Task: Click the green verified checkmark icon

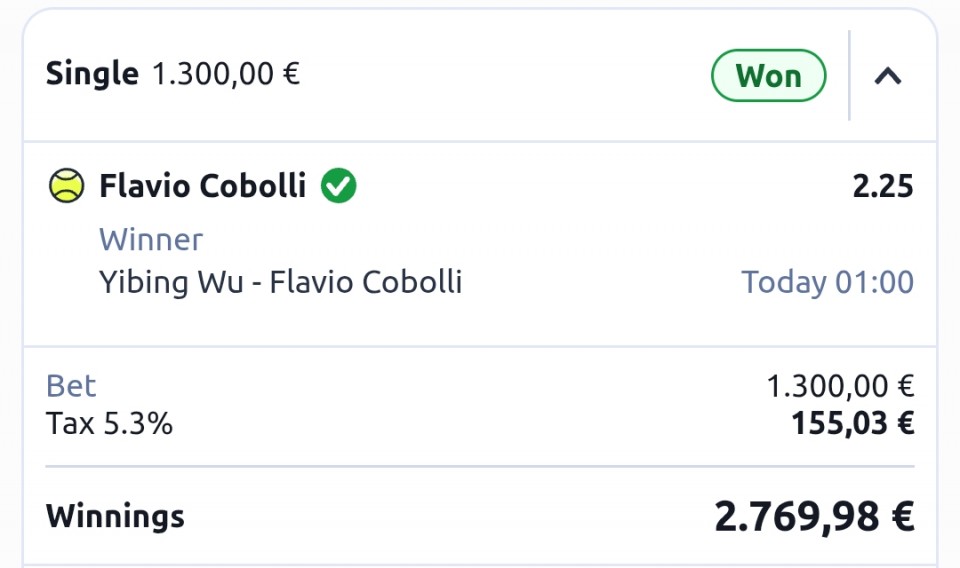Action: pyautogui.click(x=339, y=186)
